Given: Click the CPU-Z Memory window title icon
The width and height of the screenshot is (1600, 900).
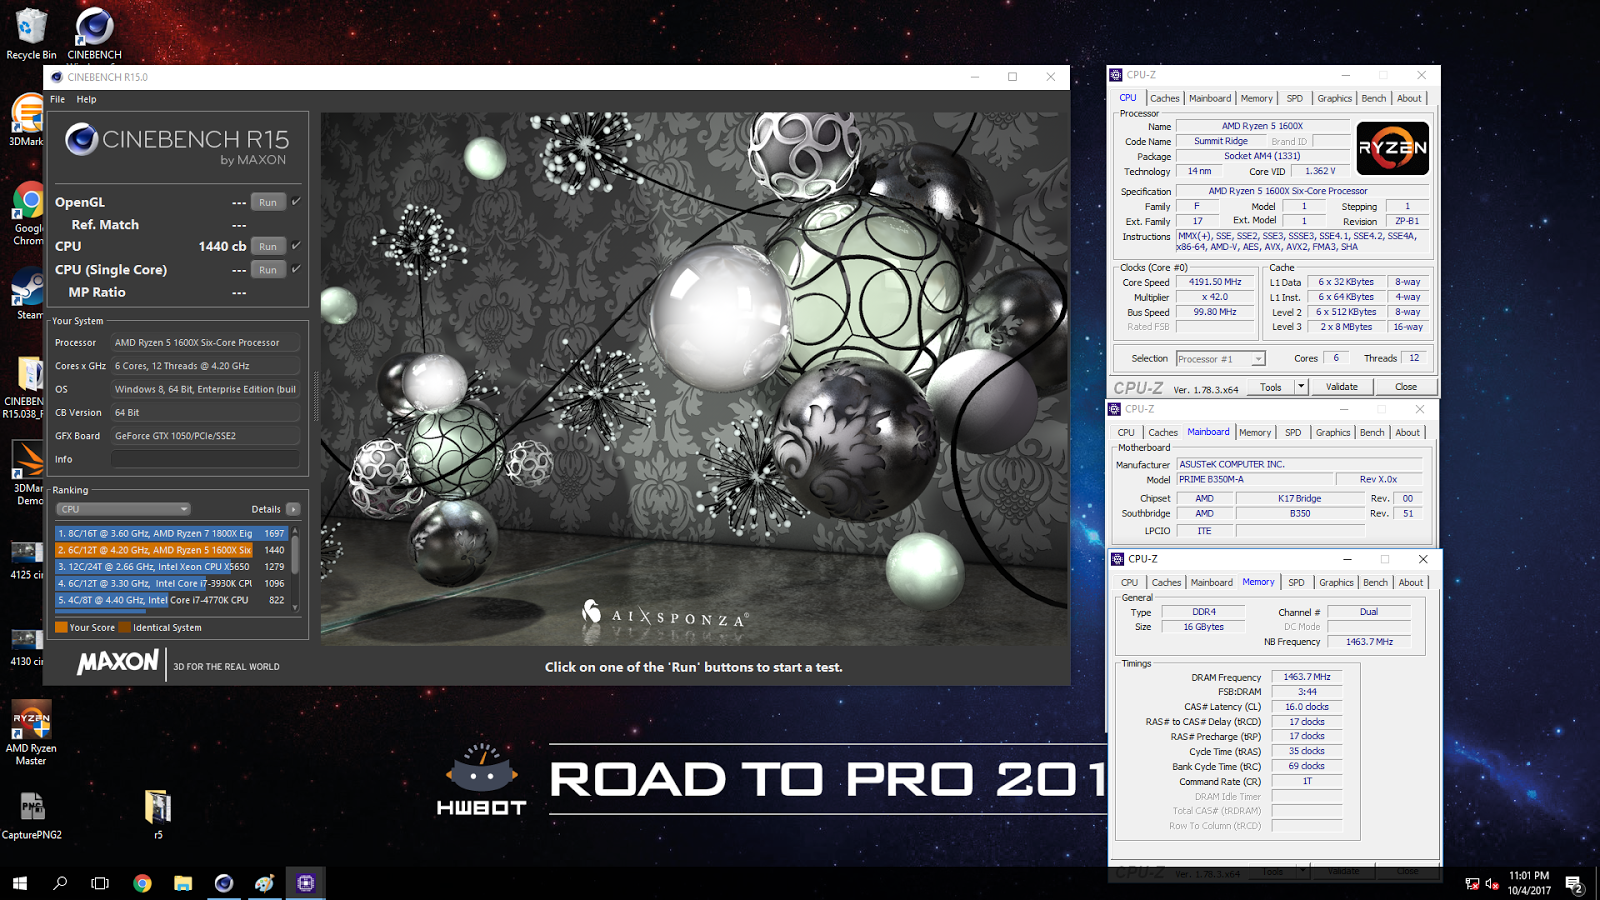Looking at the screenshot, I should pyautogui.click(x=1118, y=559).
